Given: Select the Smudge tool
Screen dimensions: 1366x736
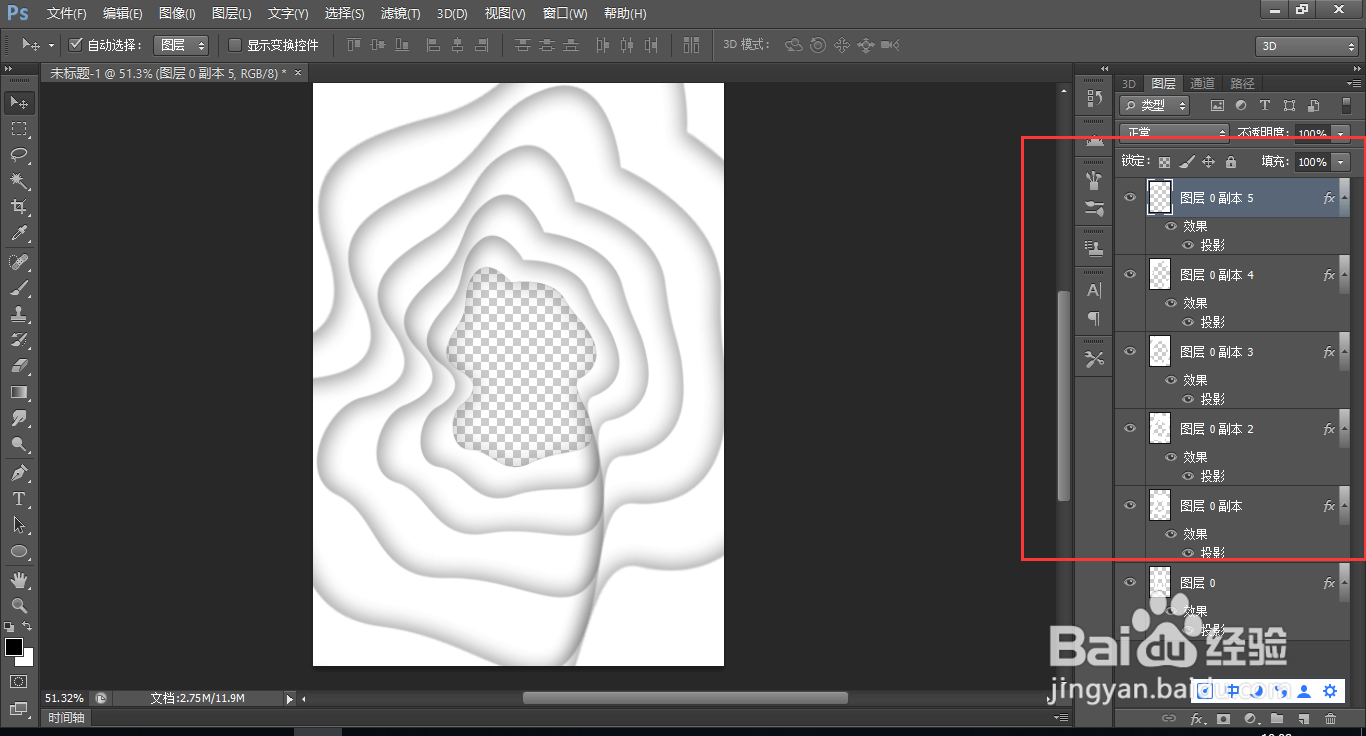Looking at the screenshot, I should point(19,418).
